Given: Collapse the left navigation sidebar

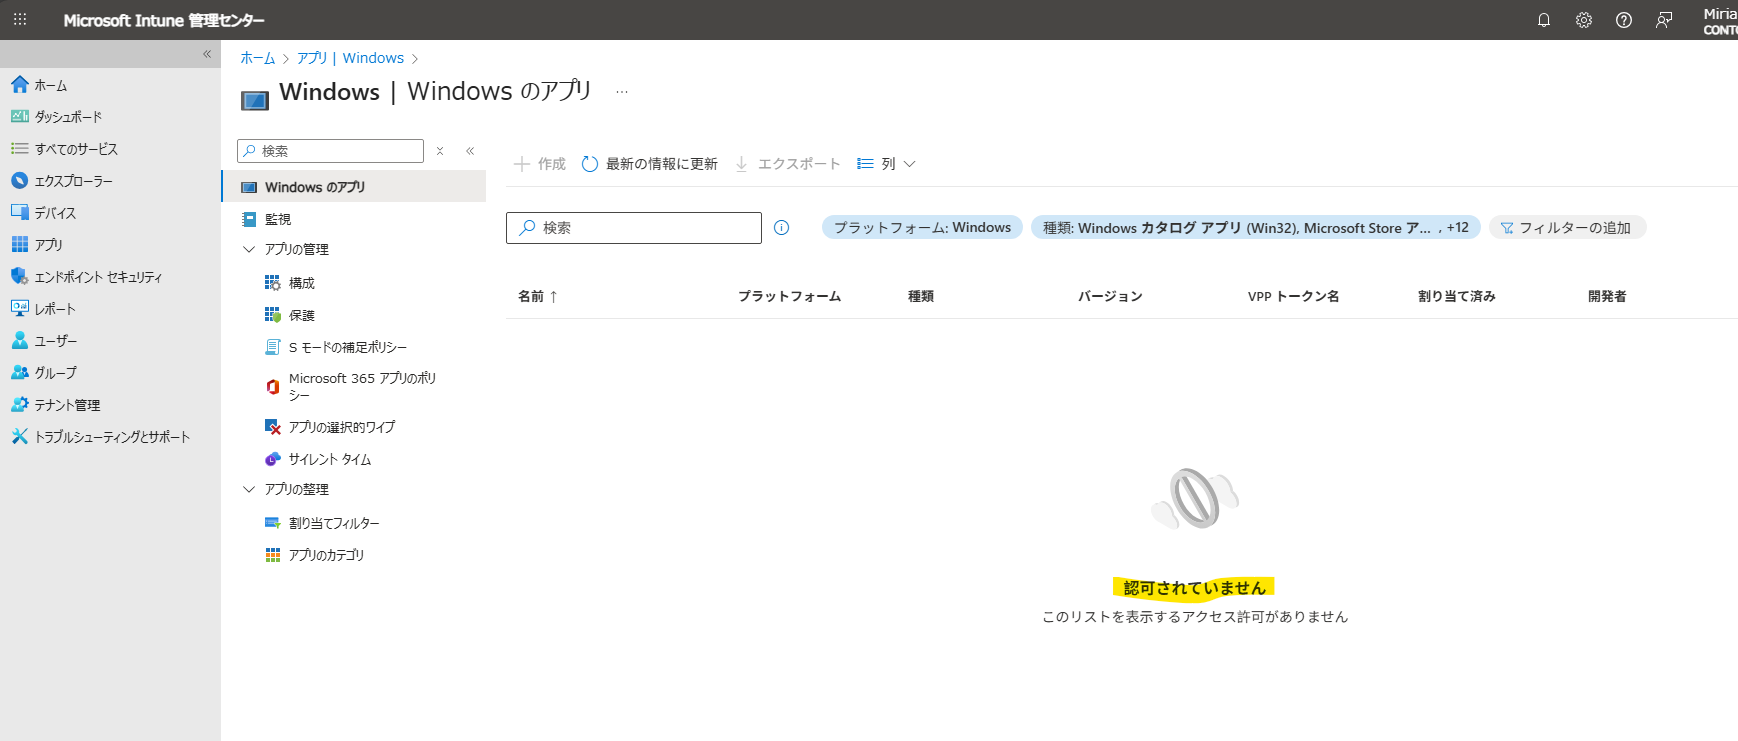Looking at the screenshot, I should 207,54.
